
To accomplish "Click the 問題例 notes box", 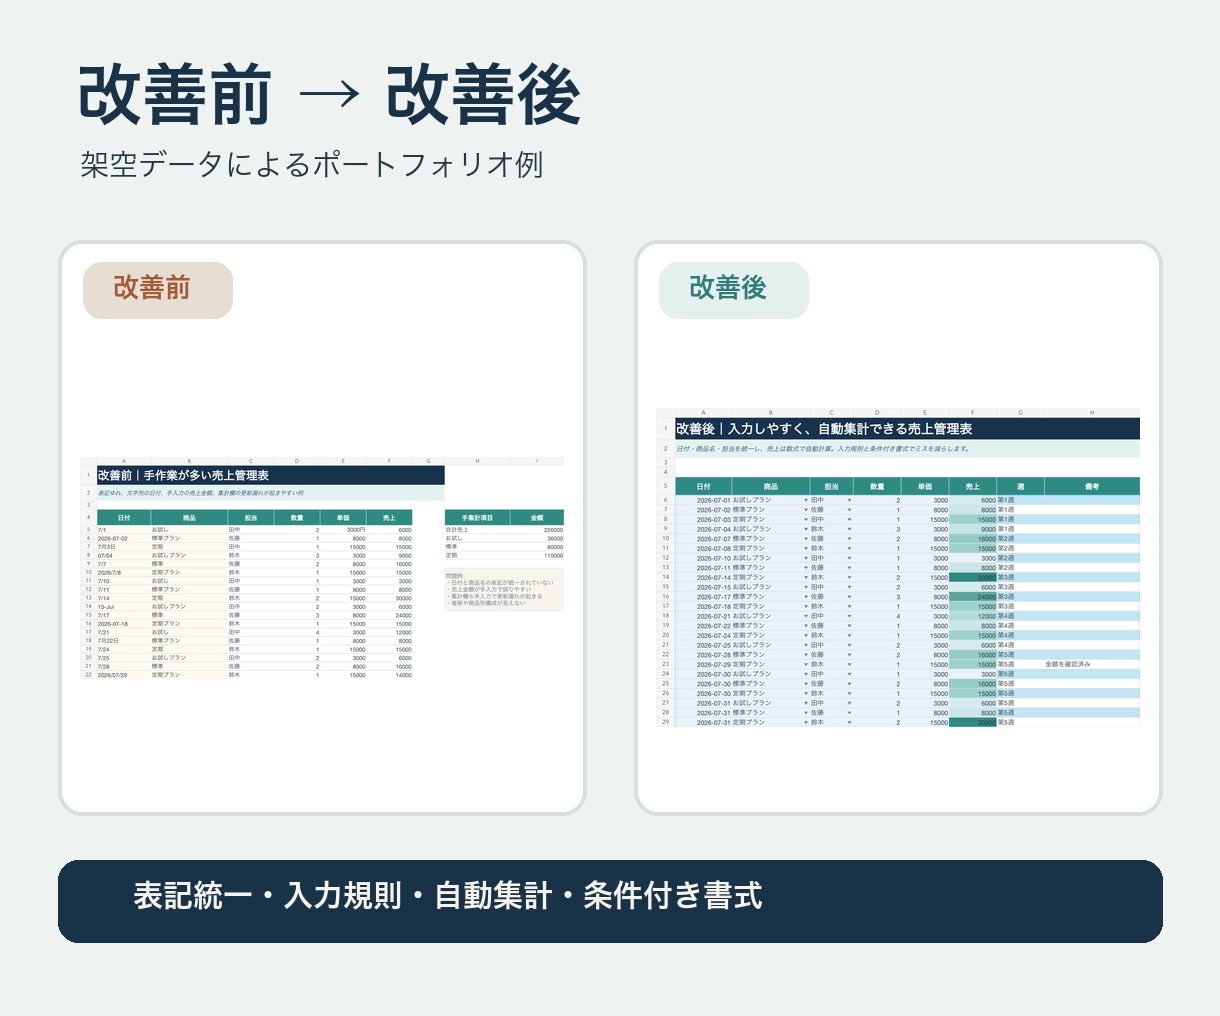I will click(x=504, y=589).
